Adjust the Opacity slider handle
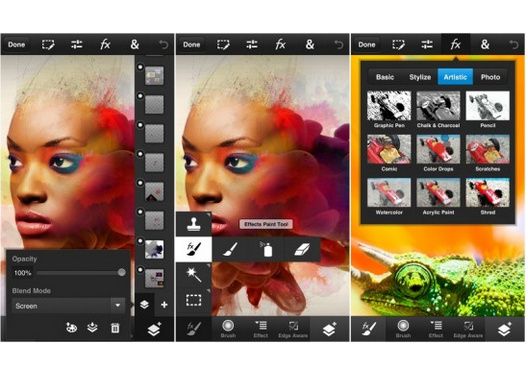The width and height of the screenshot is (528, 378). tap(122, 272)
